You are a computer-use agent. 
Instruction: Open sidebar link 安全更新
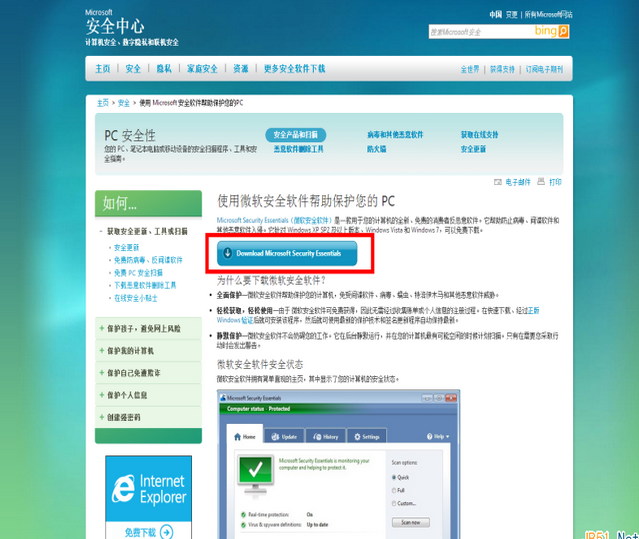tap(126, 247)
